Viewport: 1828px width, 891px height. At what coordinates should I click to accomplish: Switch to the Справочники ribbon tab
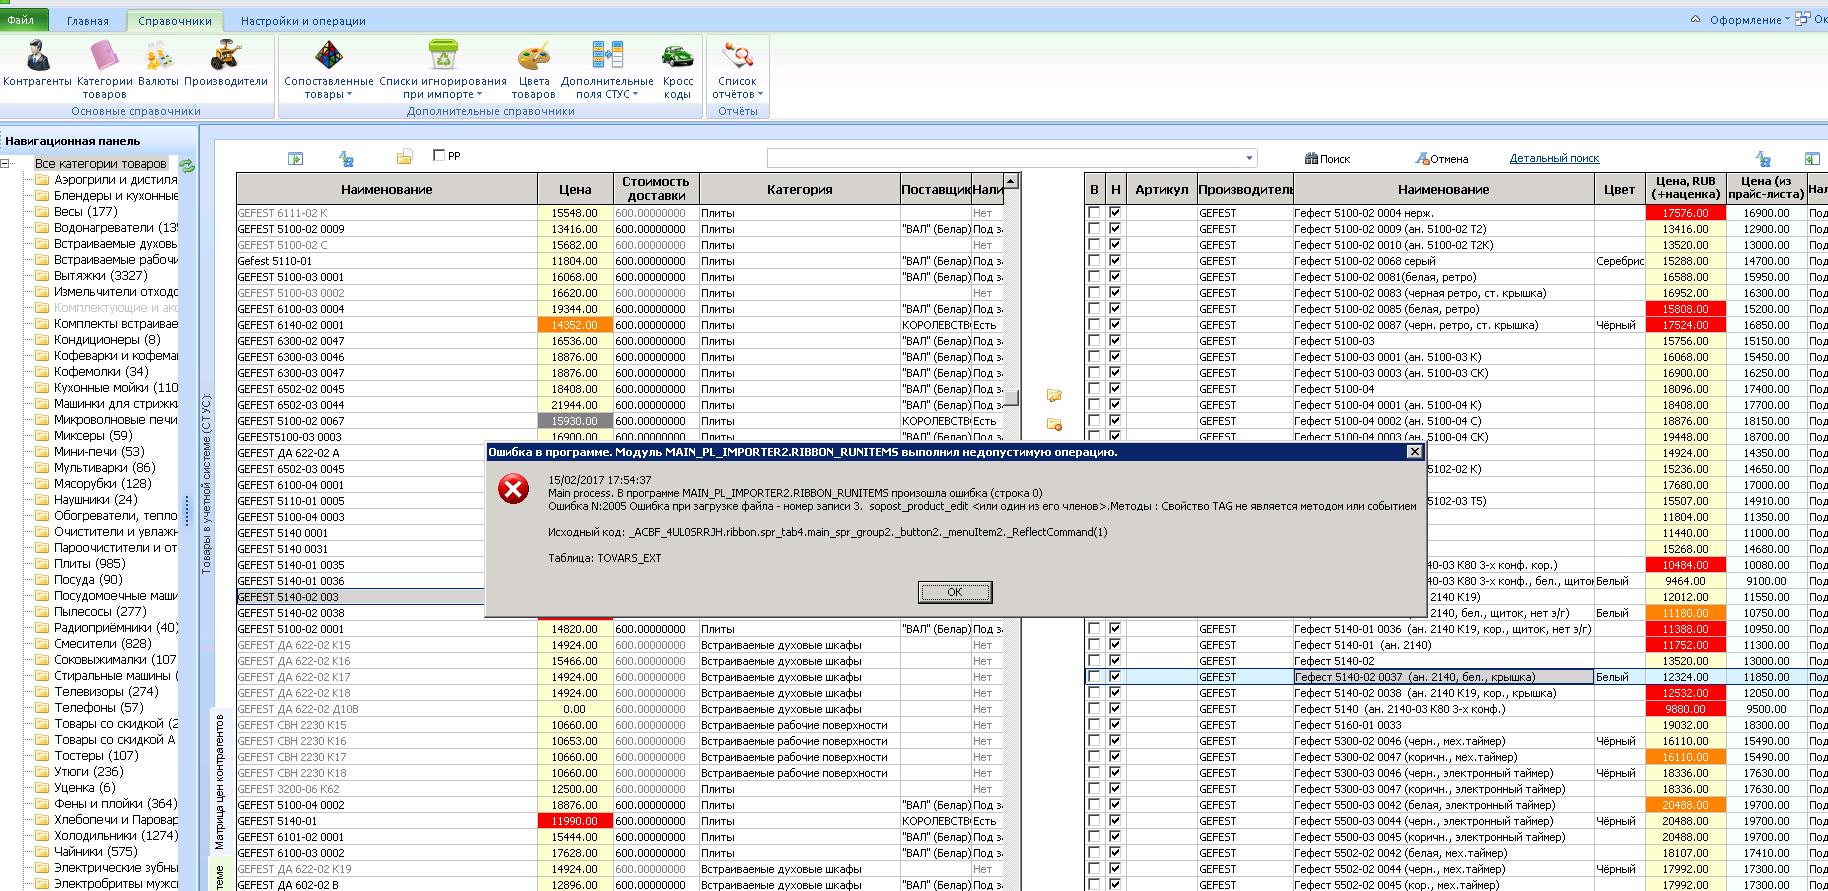175,21
